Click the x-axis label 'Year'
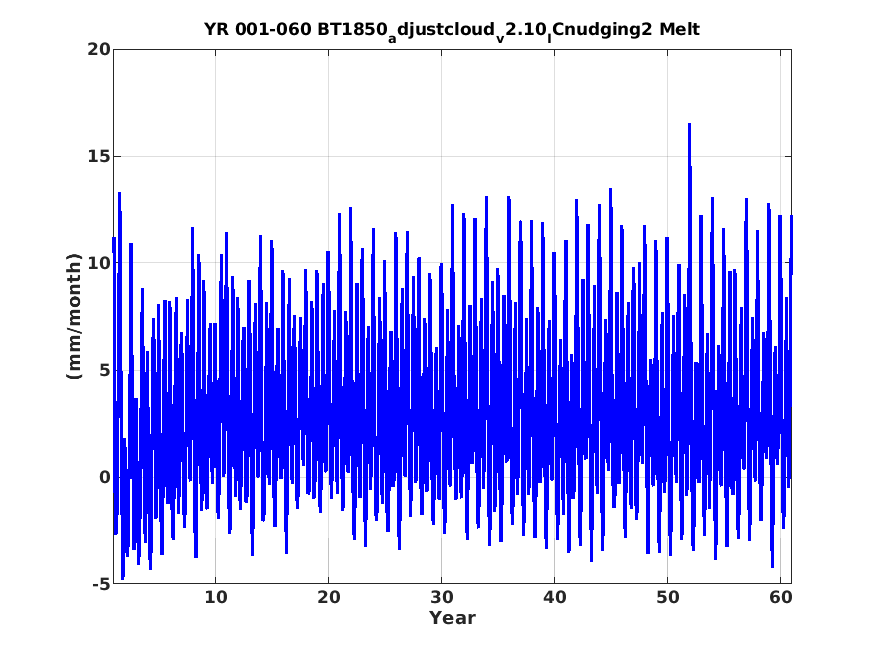 point(452,618)
